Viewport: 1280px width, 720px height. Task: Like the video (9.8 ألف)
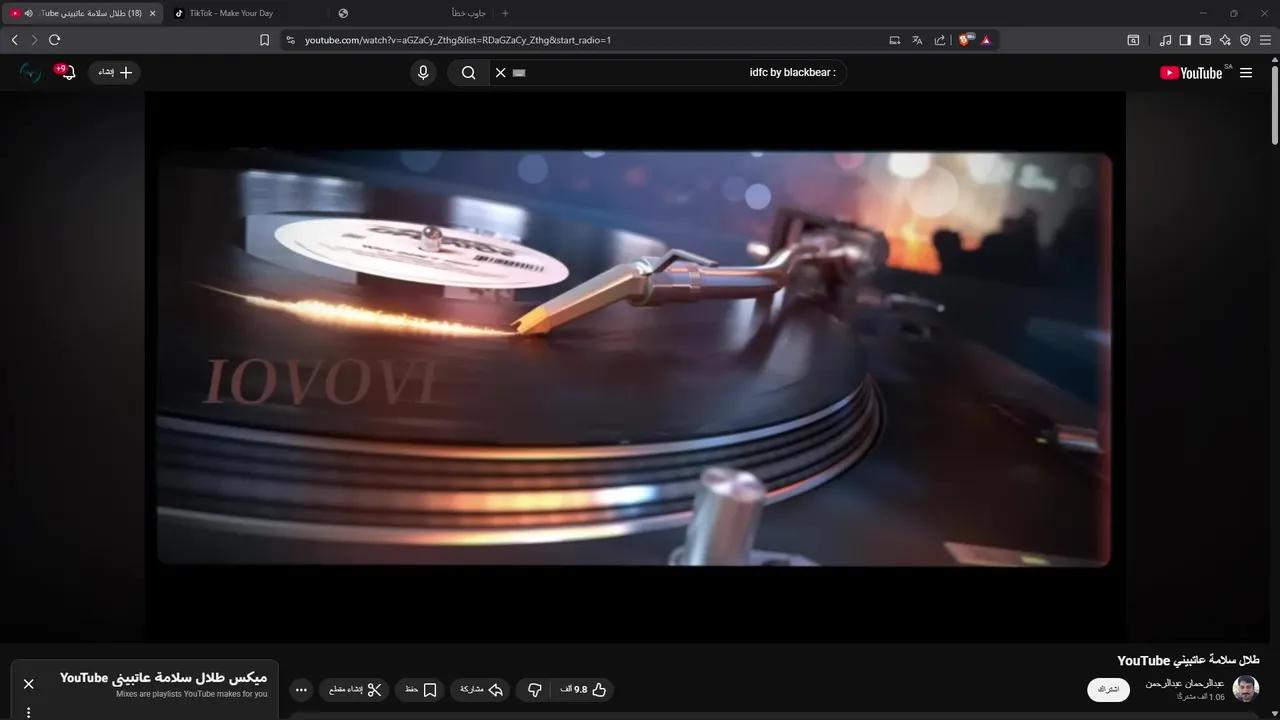point(584,690)
